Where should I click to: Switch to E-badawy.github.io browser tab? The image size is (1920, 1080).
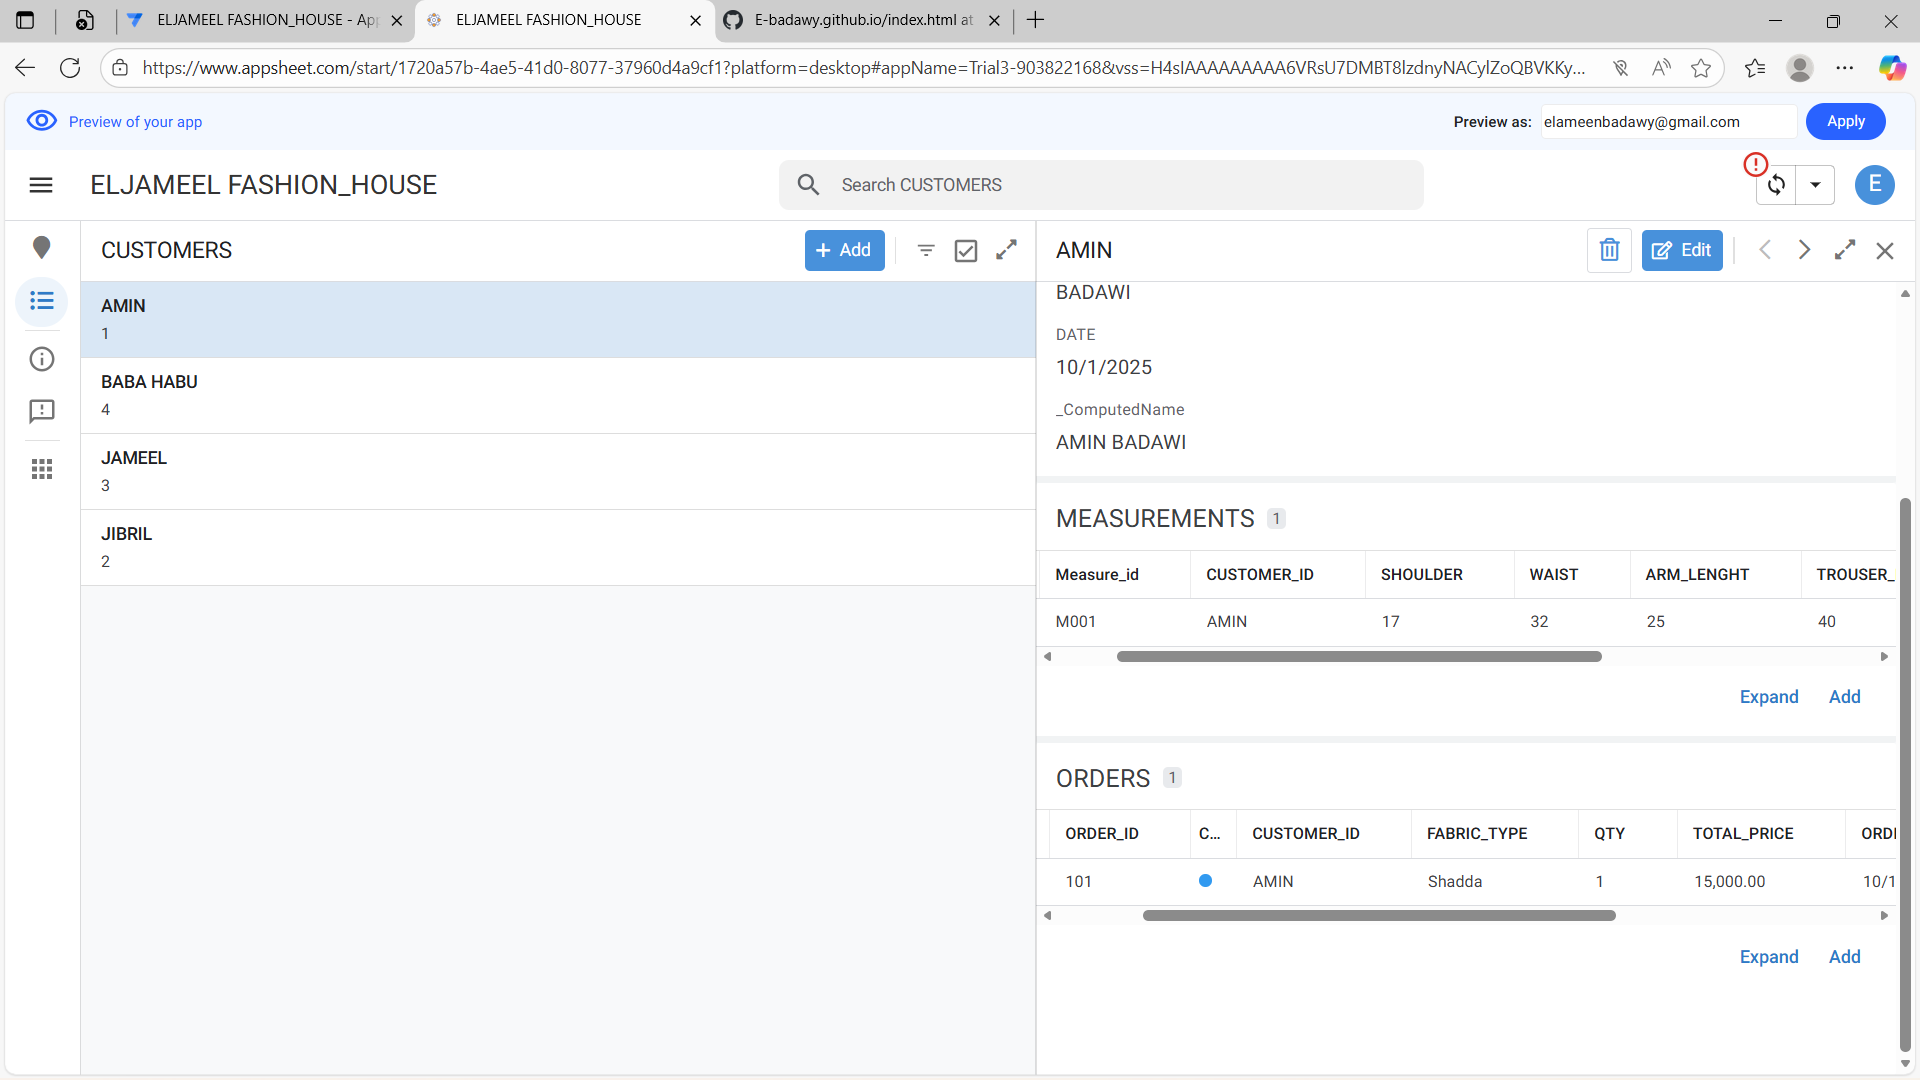click(x=862, y=20)
